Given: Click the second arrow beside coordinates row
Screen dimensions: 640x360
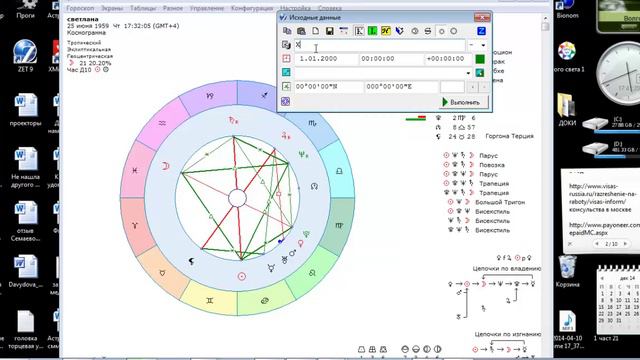Looking at the screenshot, I should [484, 87].
